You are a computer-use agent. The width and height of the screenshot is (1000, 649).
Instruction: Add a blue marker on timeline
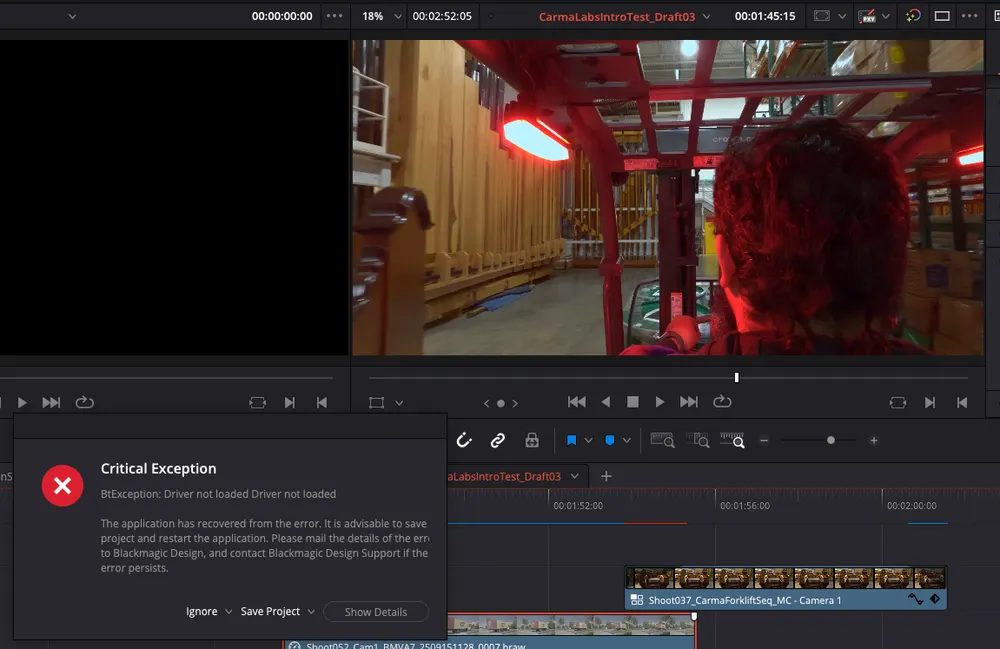coord(610,440)
